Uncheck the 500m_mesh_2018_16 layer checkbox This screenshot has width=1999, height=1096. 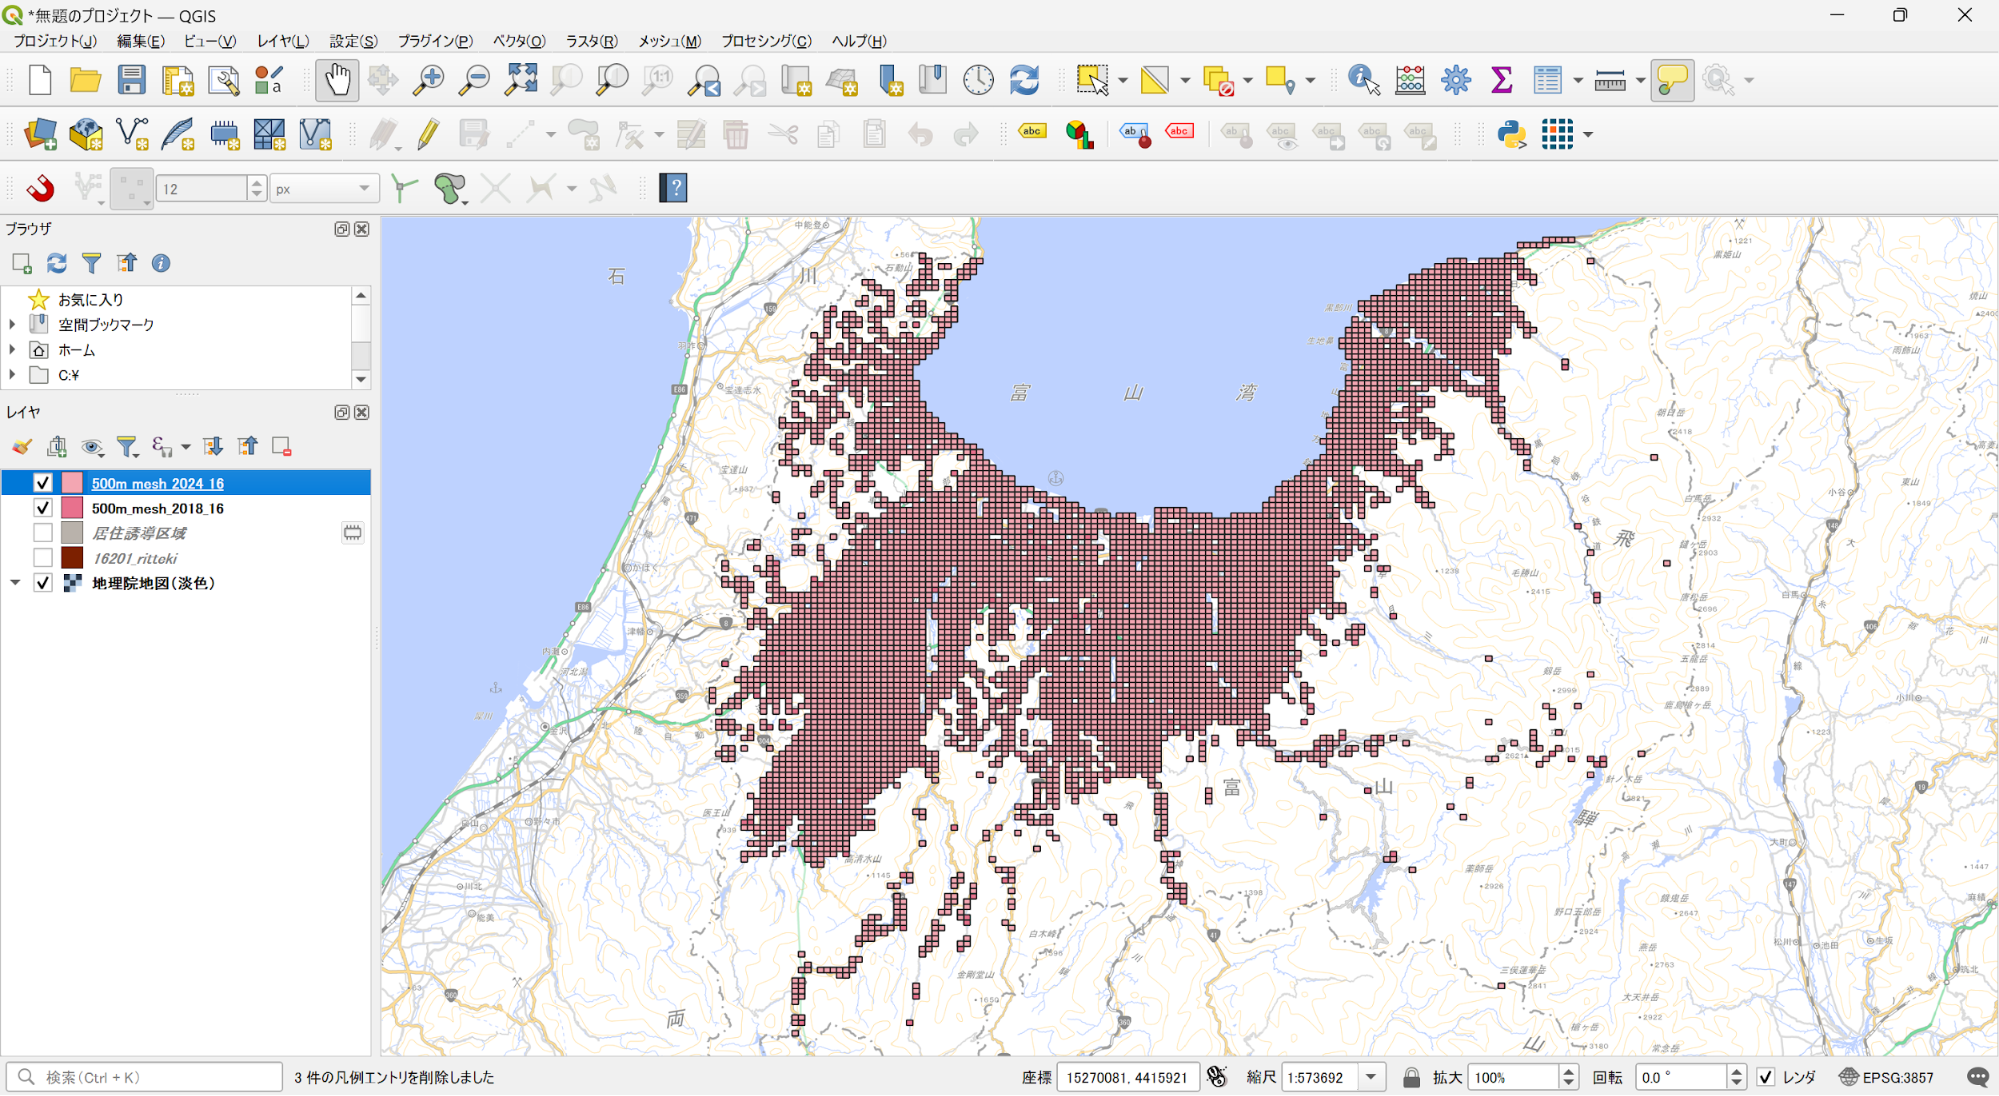[x=43, y=508]
